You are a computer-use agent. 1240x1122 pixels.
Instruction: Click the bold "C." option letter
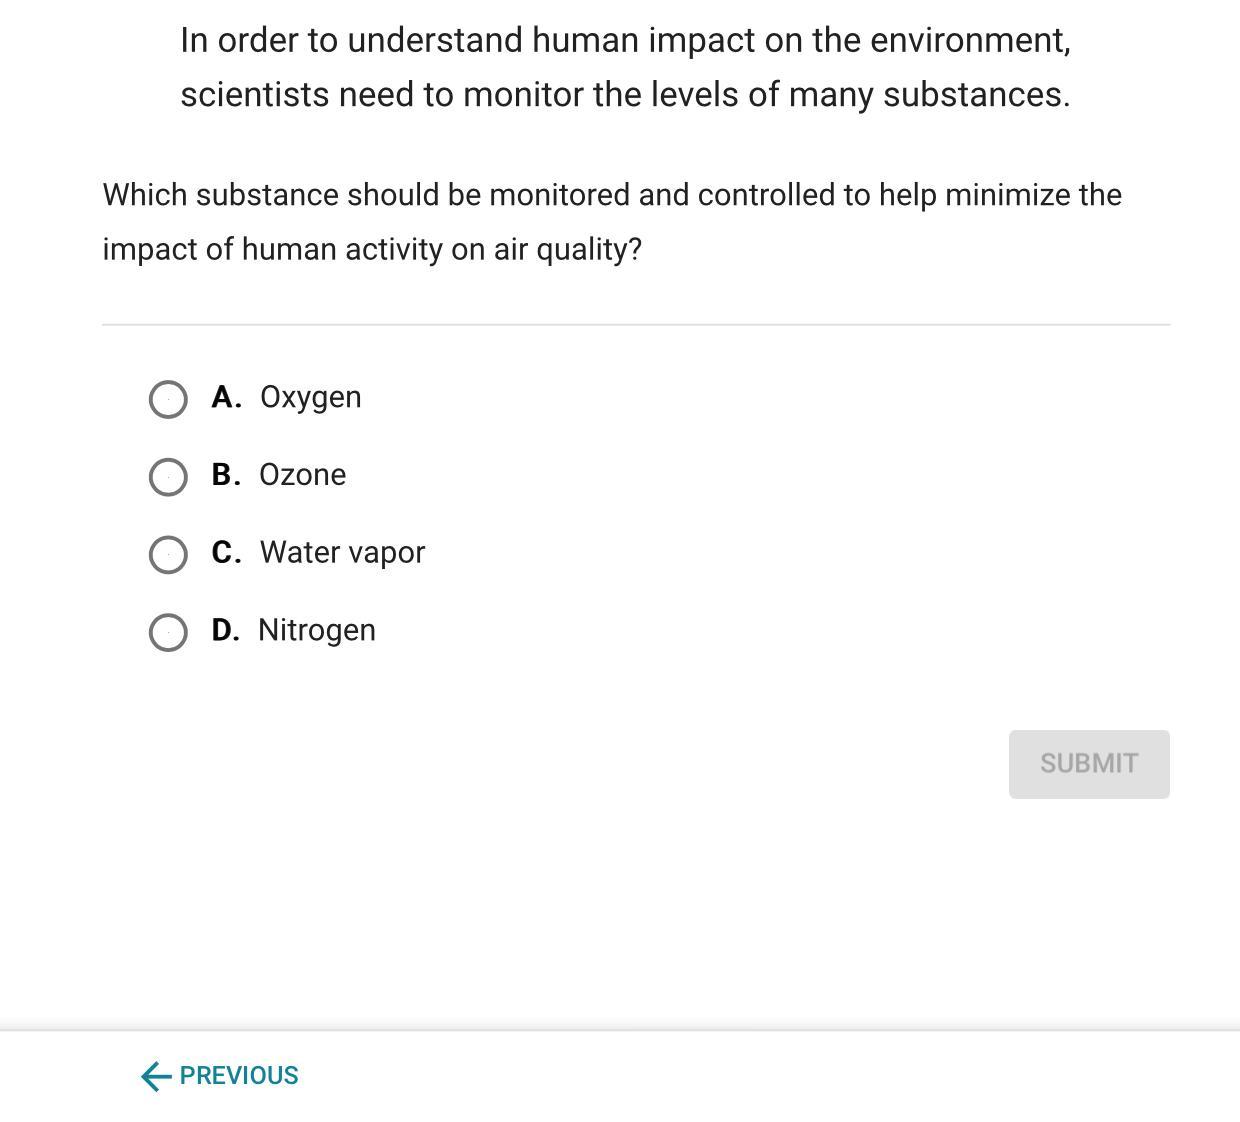click(x=226, y=553)
